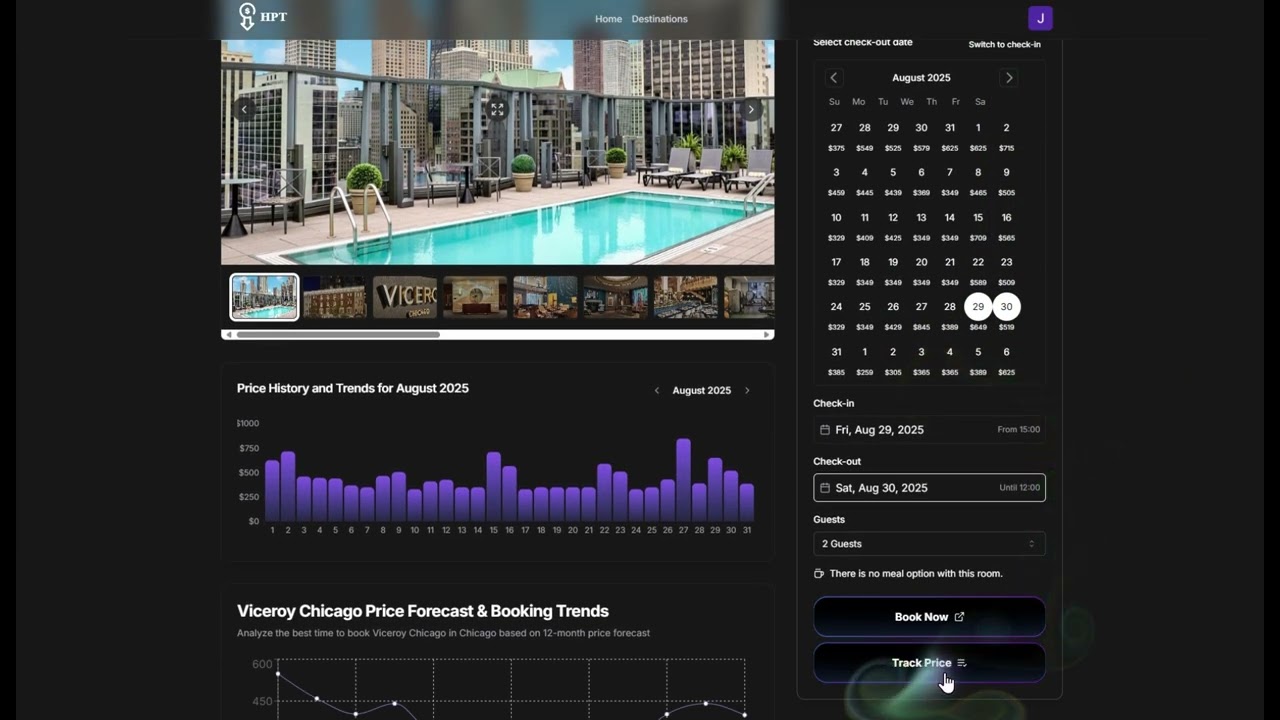Screen dimensions: 1280x720
Task: Select August 29 in the calendar
Action: click(978, 307)
